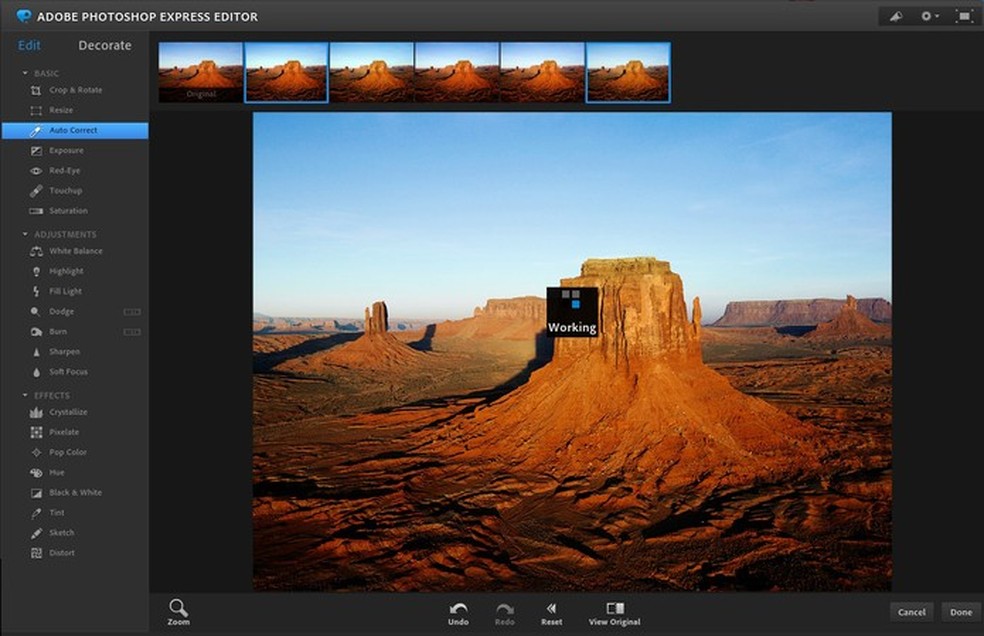Collapse the Adjustments section
The height and width of the screenshot is (636, 984).
(25, 235)
